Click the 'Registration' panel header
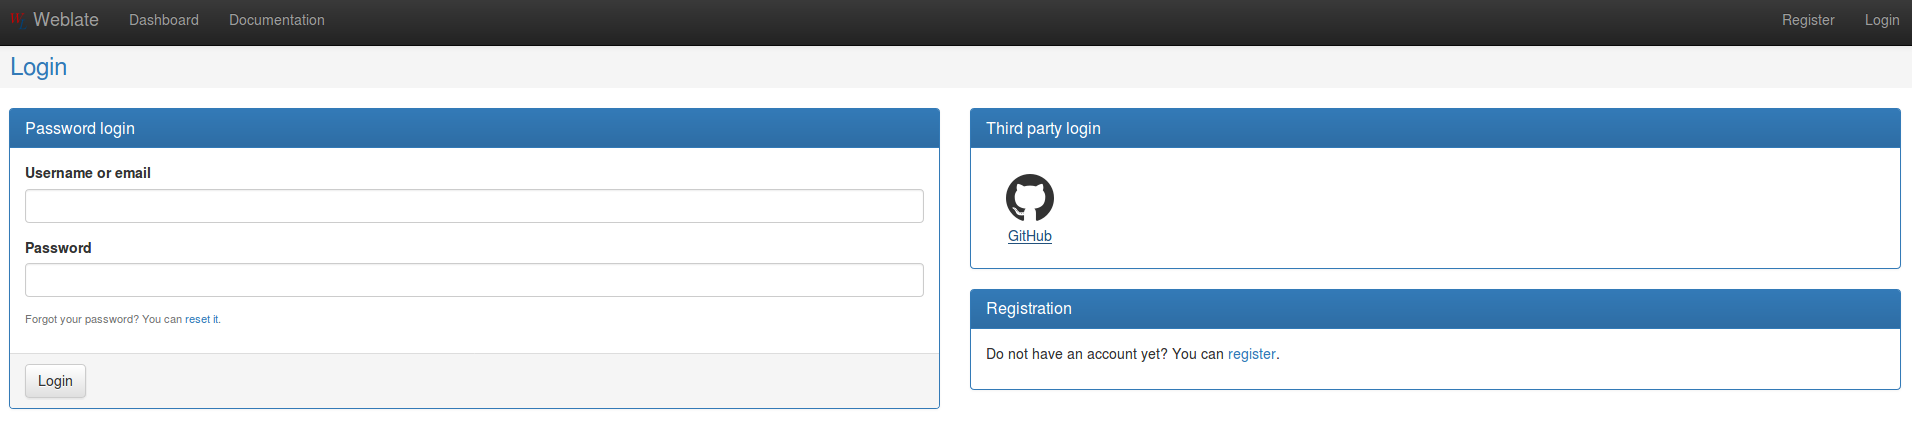1912x421 pixels. click(1435, 309)
